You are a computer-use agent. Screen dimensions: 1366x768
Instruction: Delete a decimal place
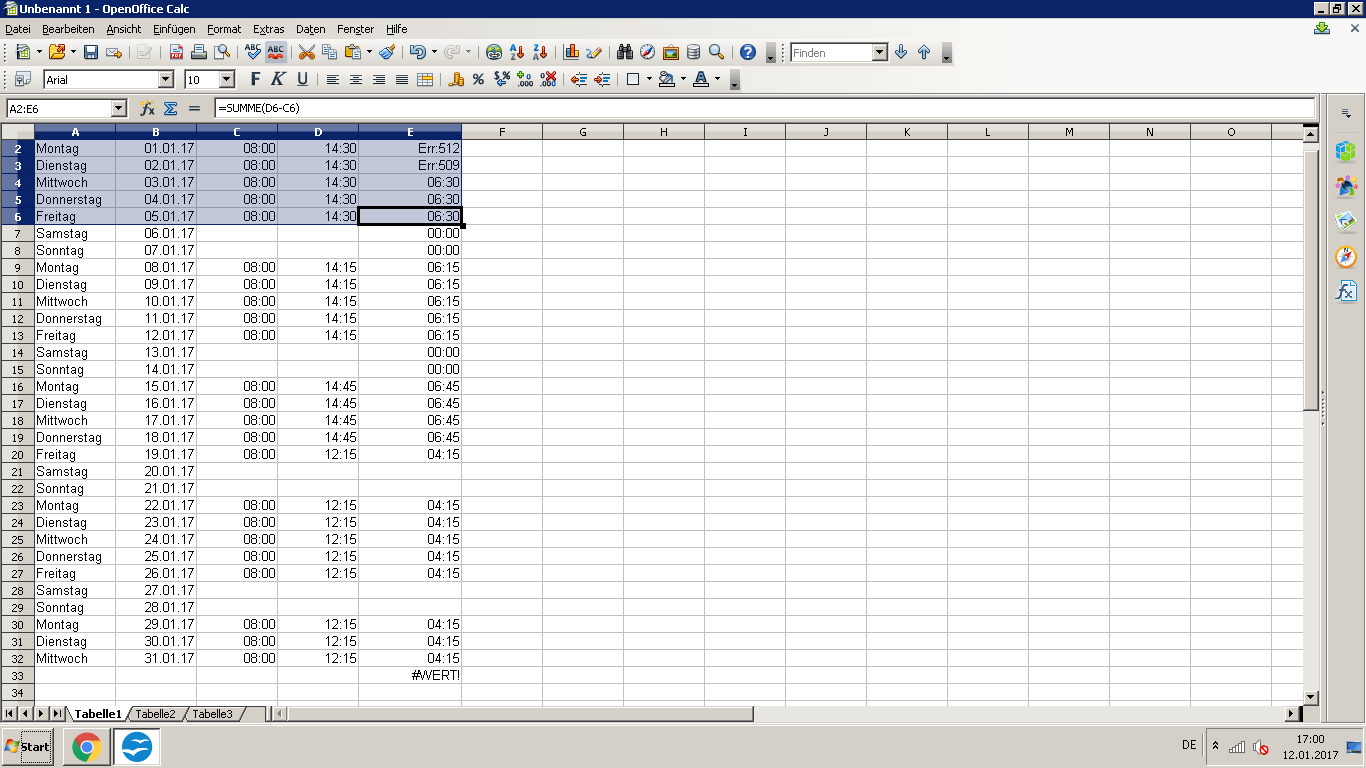548,79
